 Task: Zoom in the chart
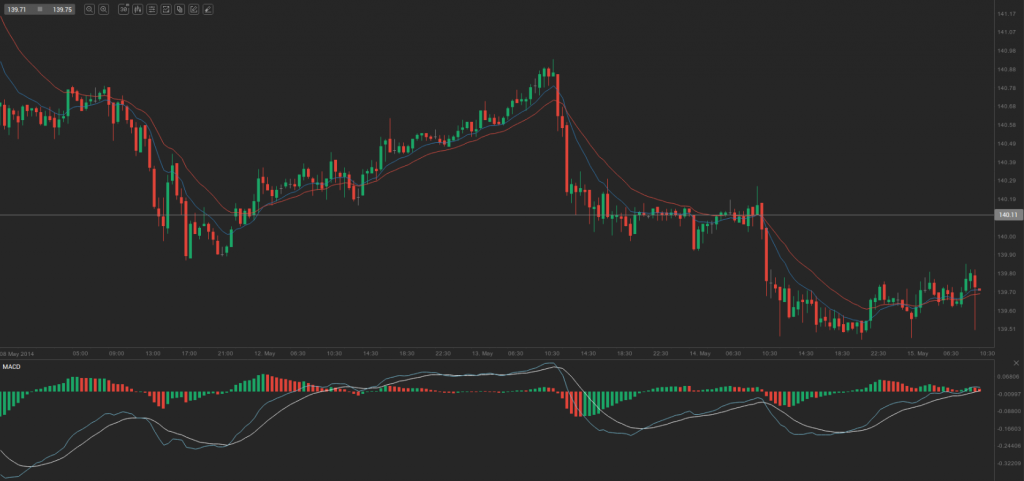103,10
